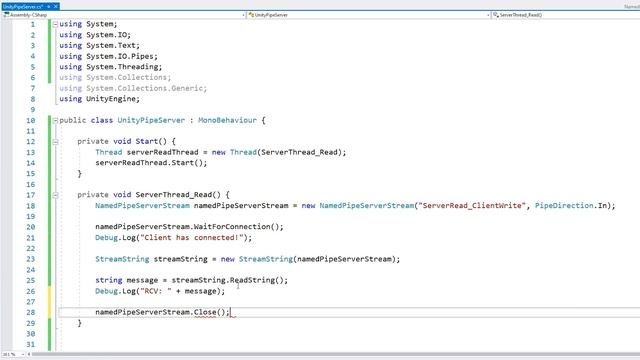640x360 pixels.
Task: Click the "ServerRead_ClientWrite" string literal
Action: 472,206
